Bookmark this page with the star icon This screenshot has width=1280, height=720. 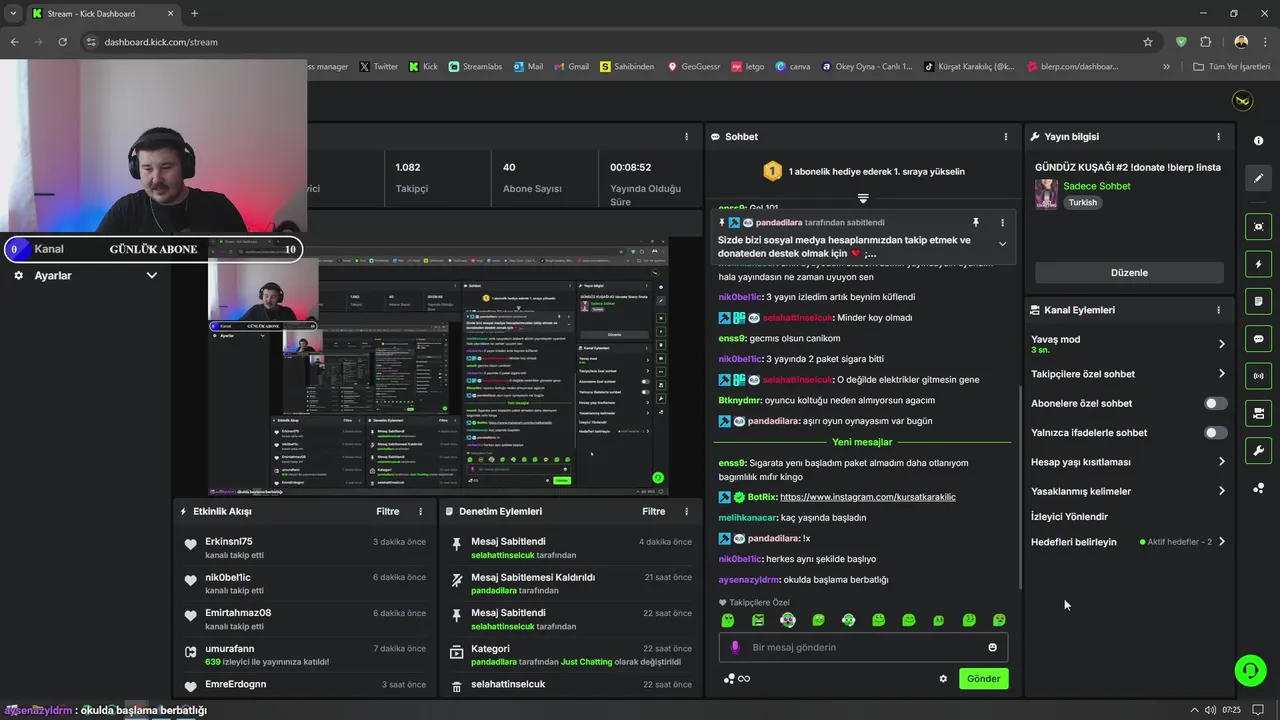click(x=1148, y=42)
